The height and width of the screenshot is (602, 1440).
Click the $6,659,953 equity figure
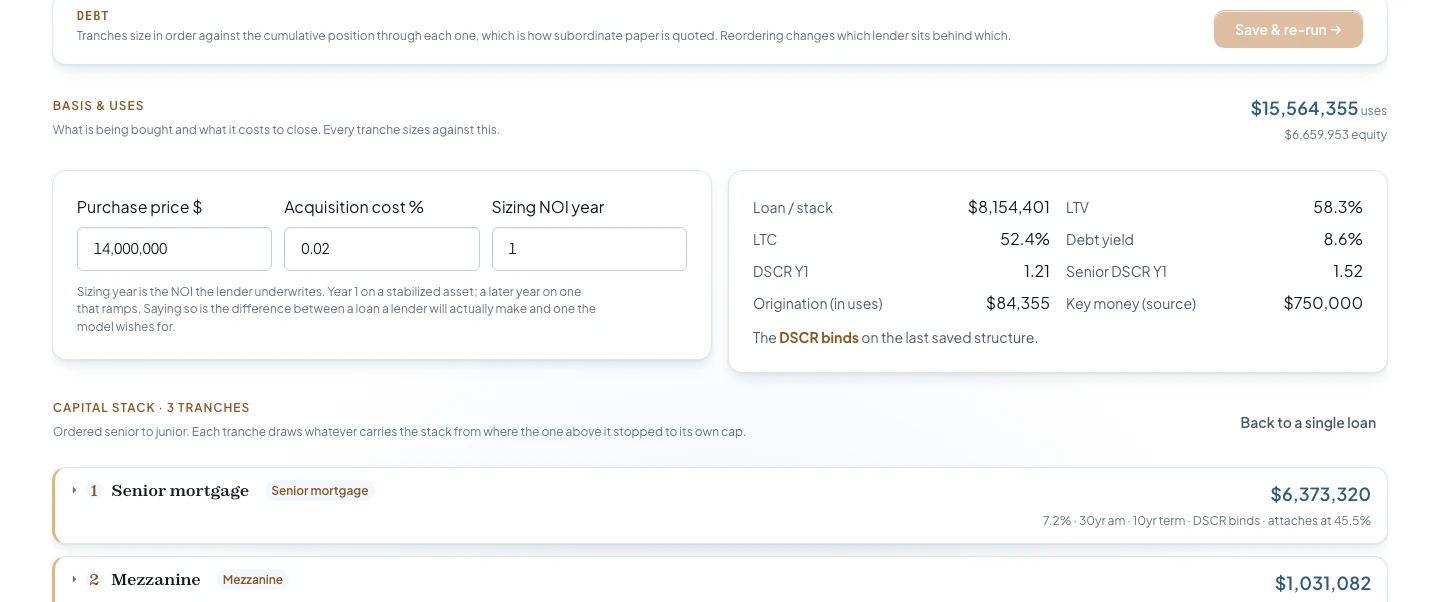tap(1335, 135)
